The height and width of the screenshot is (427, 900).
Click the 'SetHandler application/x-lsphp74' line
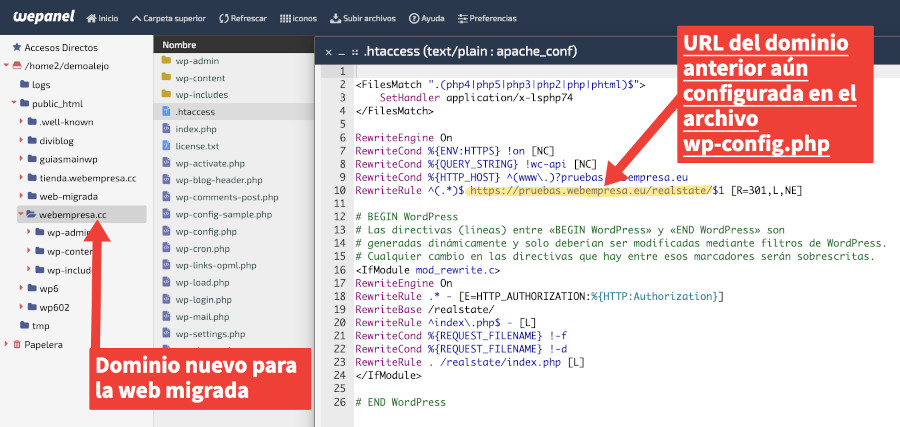(x=476, y=98)
